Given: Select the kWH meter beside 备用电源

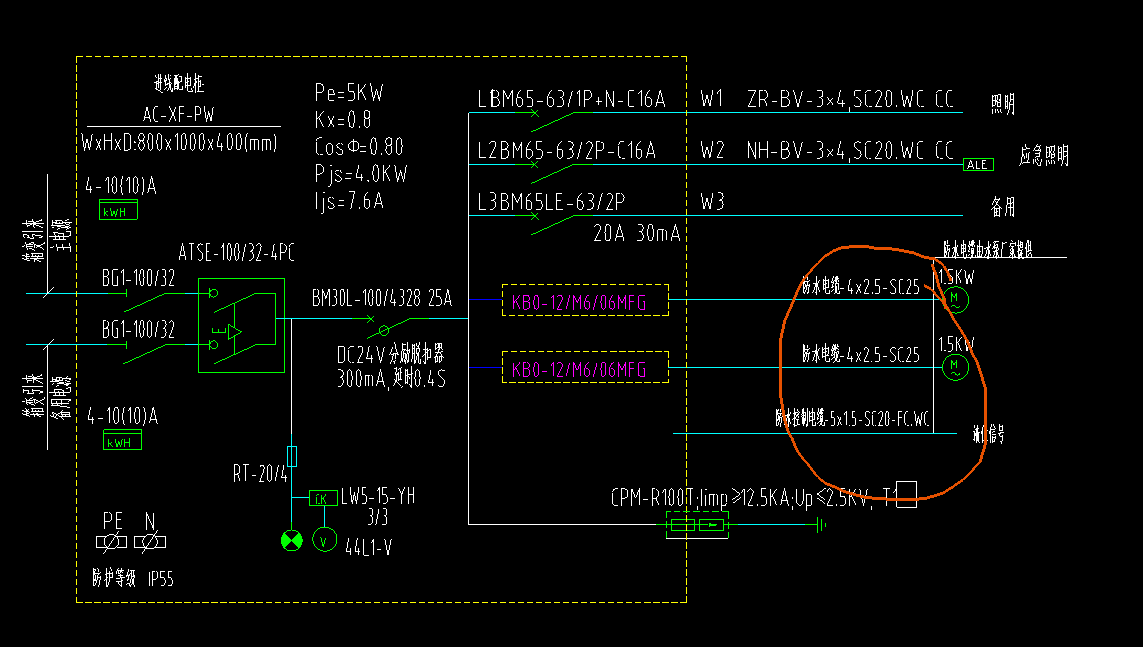Looking at the screenshot, I should (x=122, y=441).
